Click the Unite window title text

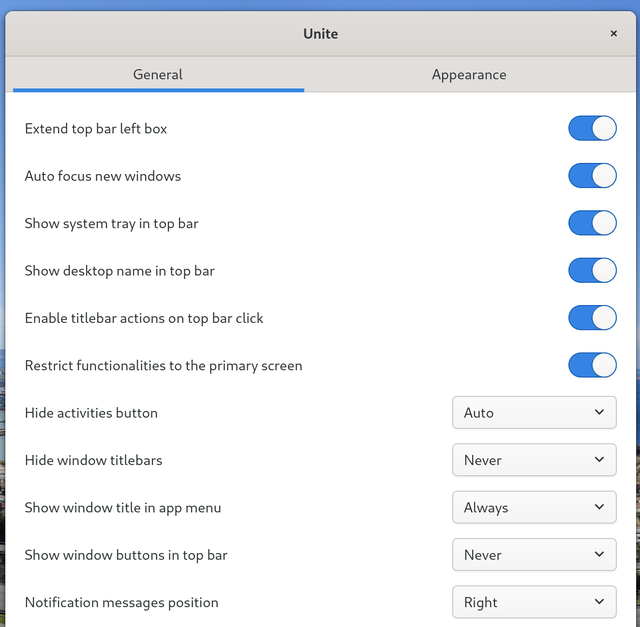pos(320,34)
